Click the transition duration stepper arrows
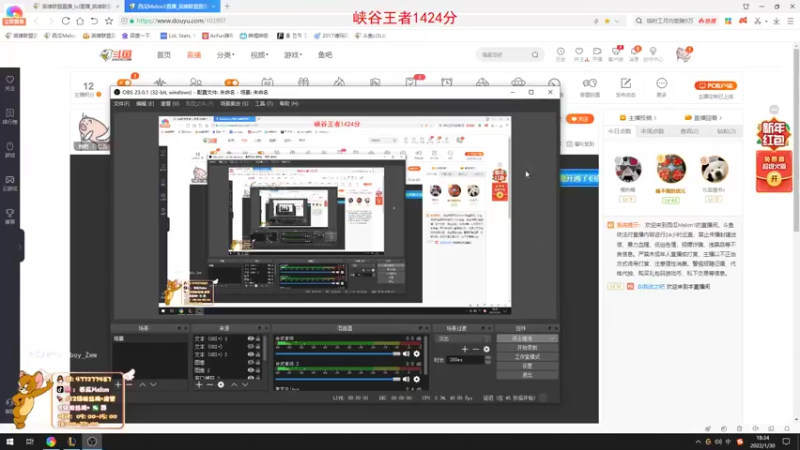800x450 pixels. pyautogui.click(x=488, y=360)
